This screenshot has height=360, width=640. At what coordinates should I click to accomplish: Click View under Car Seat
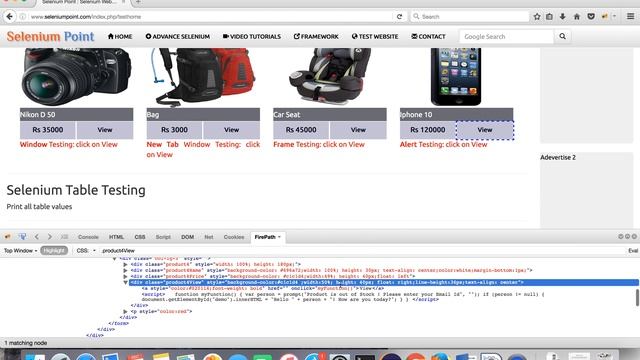point(358,130)
